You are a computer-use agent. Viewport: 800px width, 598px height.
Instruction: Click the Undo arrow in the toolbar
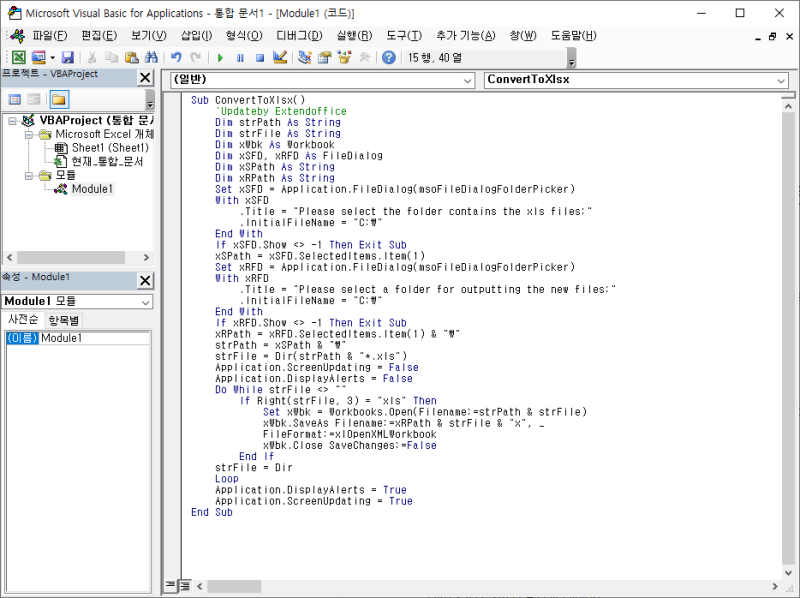click(176, 58)
